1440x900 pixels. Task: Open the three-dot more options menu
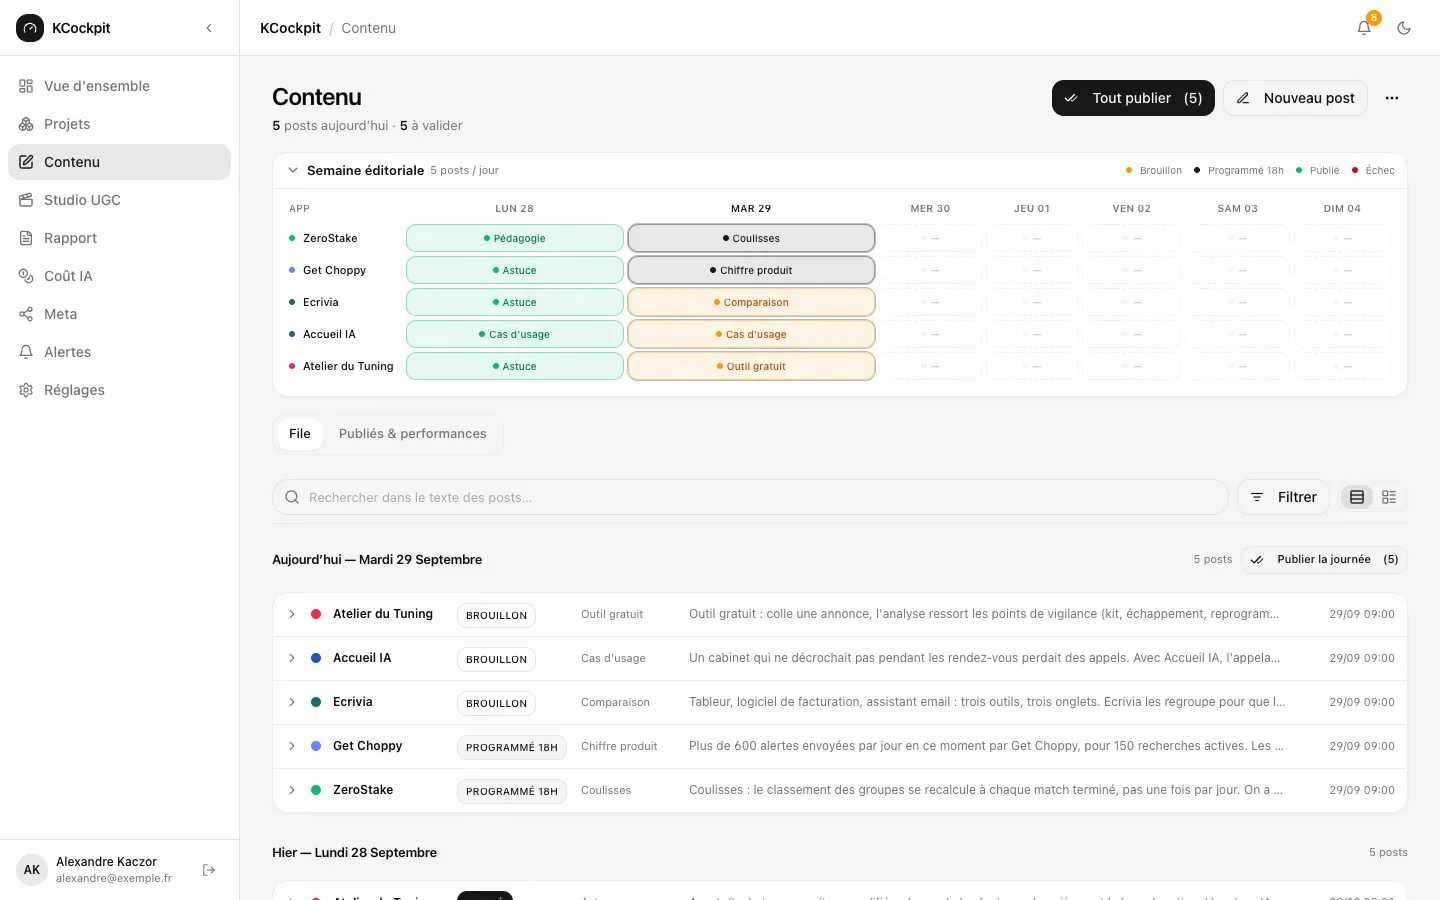(x=1392, y=98)
